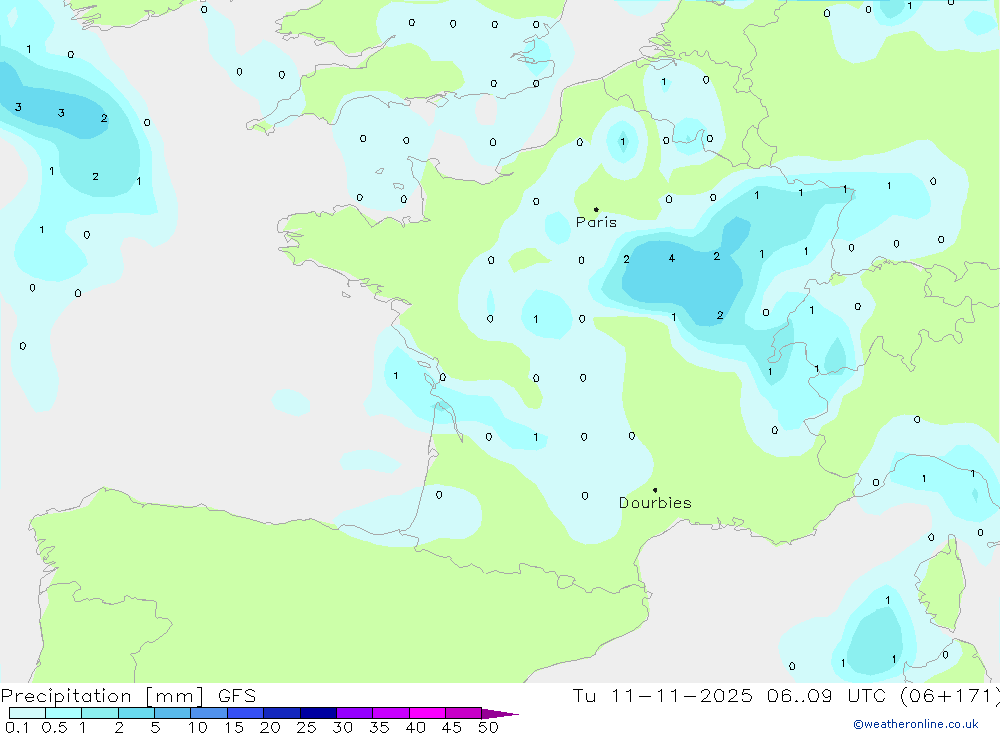Select the Precipitation [mm] GFS title
The height and width of the screenshot is (733, 1000).
128,695
